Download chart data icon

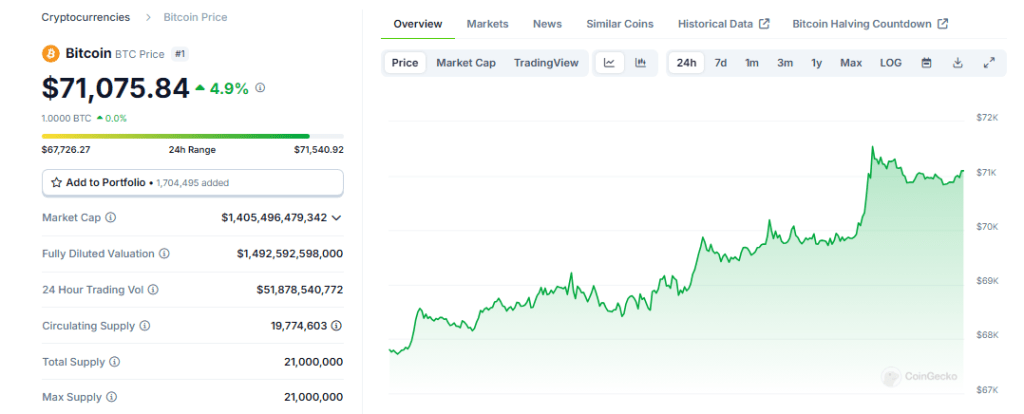(957, 63)
